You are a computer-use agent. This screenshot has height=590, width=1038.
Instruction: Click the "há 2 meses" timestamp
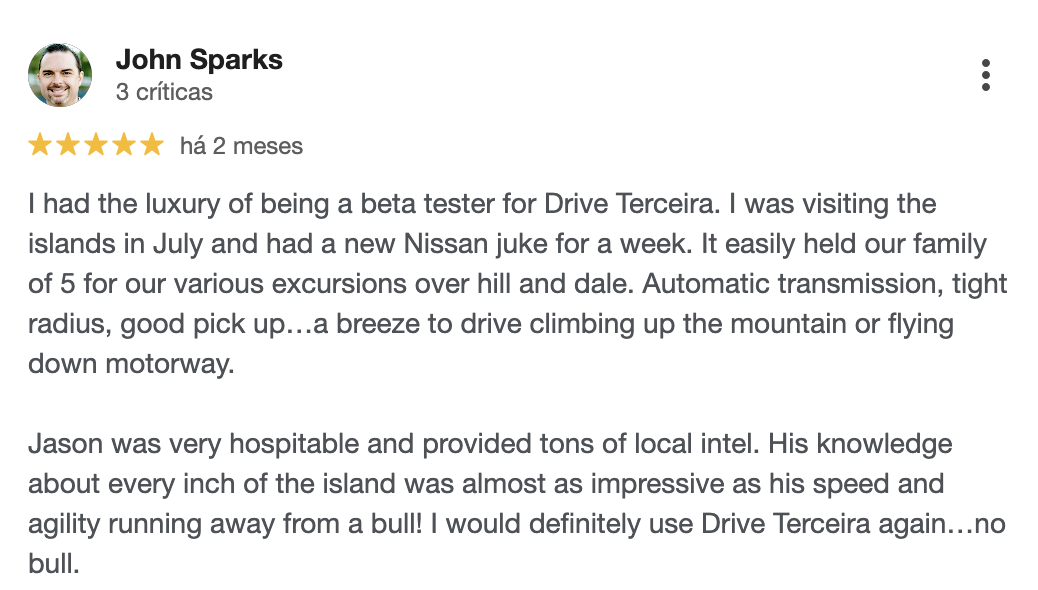pyautogui.click(x=241, y=146)
